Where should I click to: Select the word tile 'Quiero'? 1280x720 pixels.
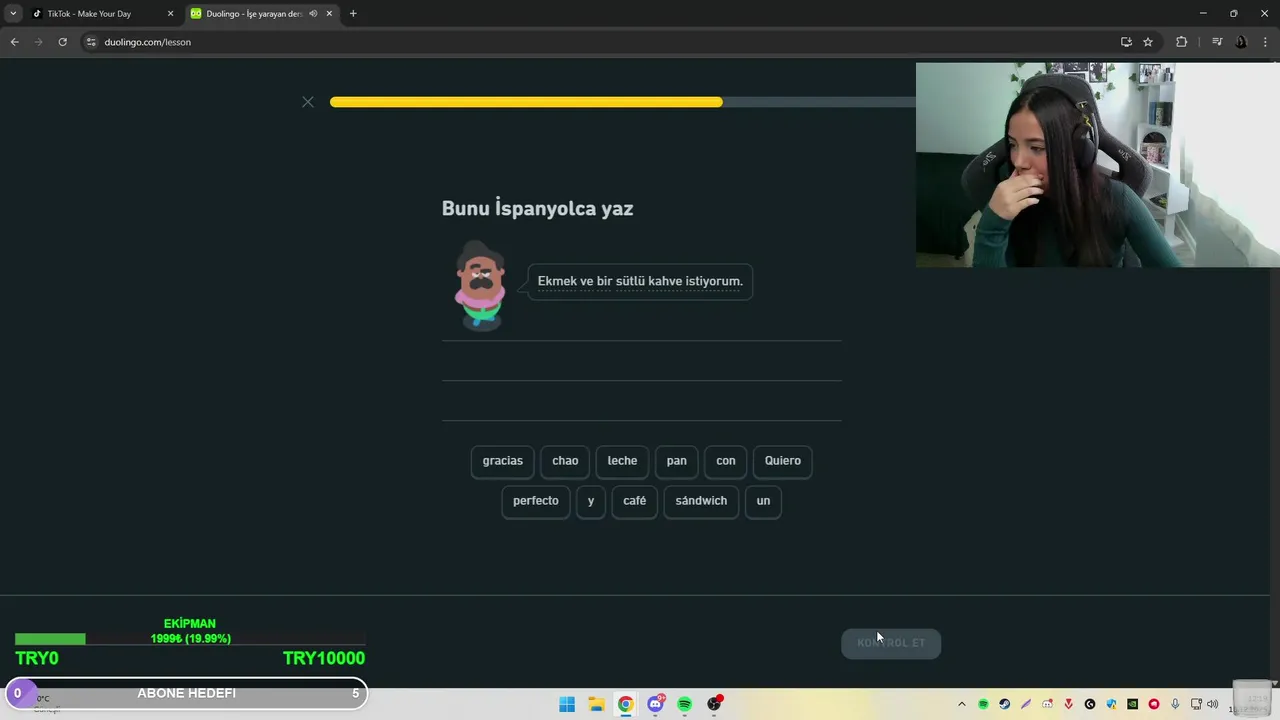coord(783,461)
